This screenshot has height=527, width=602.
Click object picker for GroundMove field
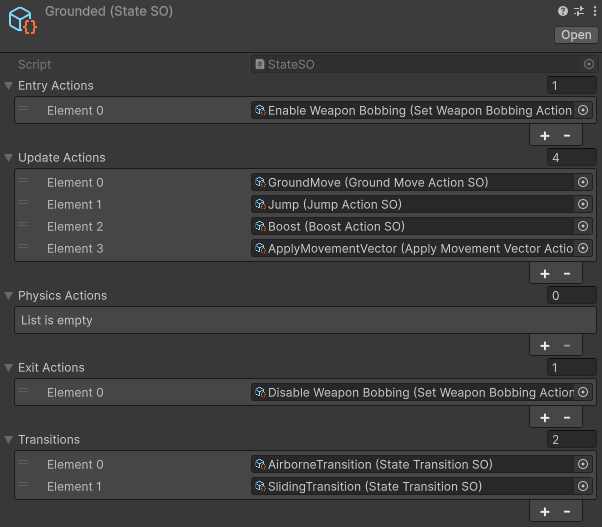[x=583, y=183]
